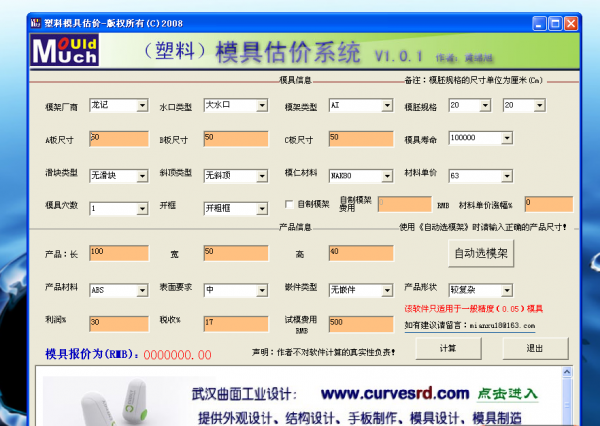
Task: Click the 退出 button
Action: (535, 348)
